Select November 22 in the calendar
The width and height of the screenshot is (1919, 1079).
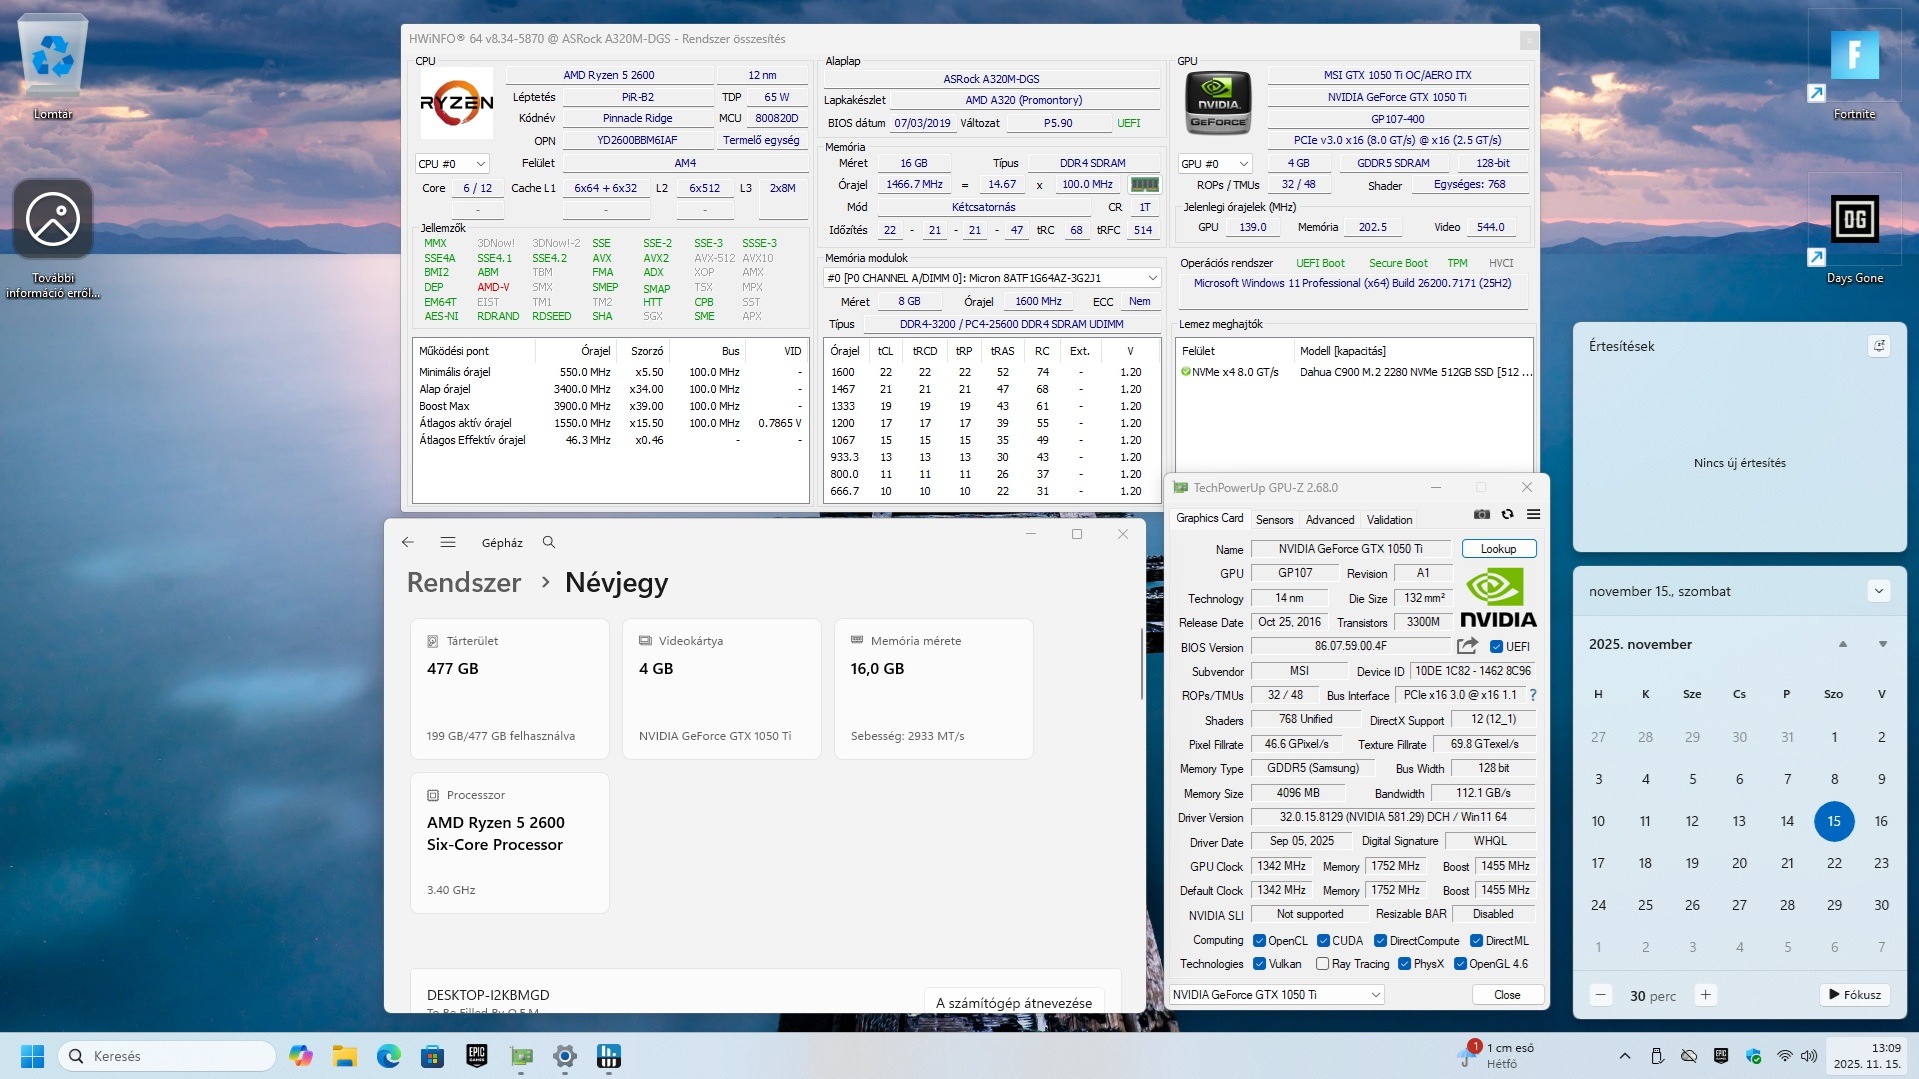[x=1833, y=863]
